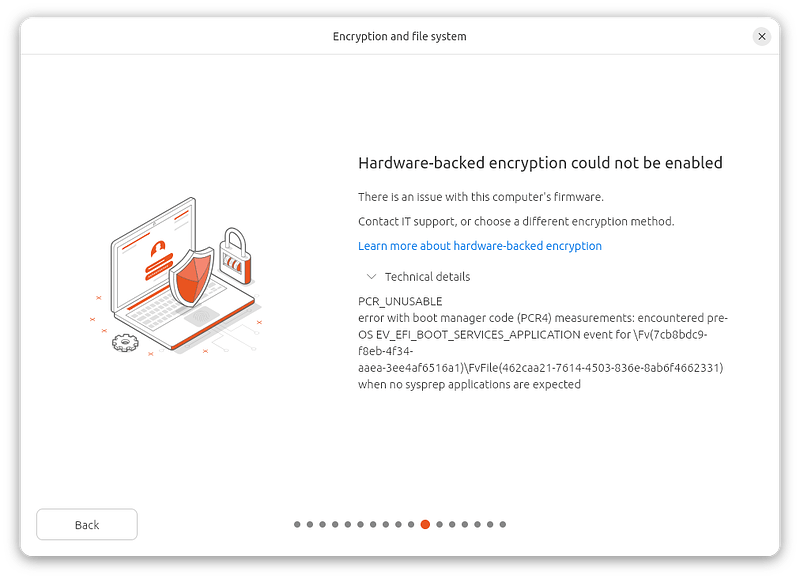800x578 pixels.
Task: Click the gear icon below the laptop
Action: pos(125,342)
